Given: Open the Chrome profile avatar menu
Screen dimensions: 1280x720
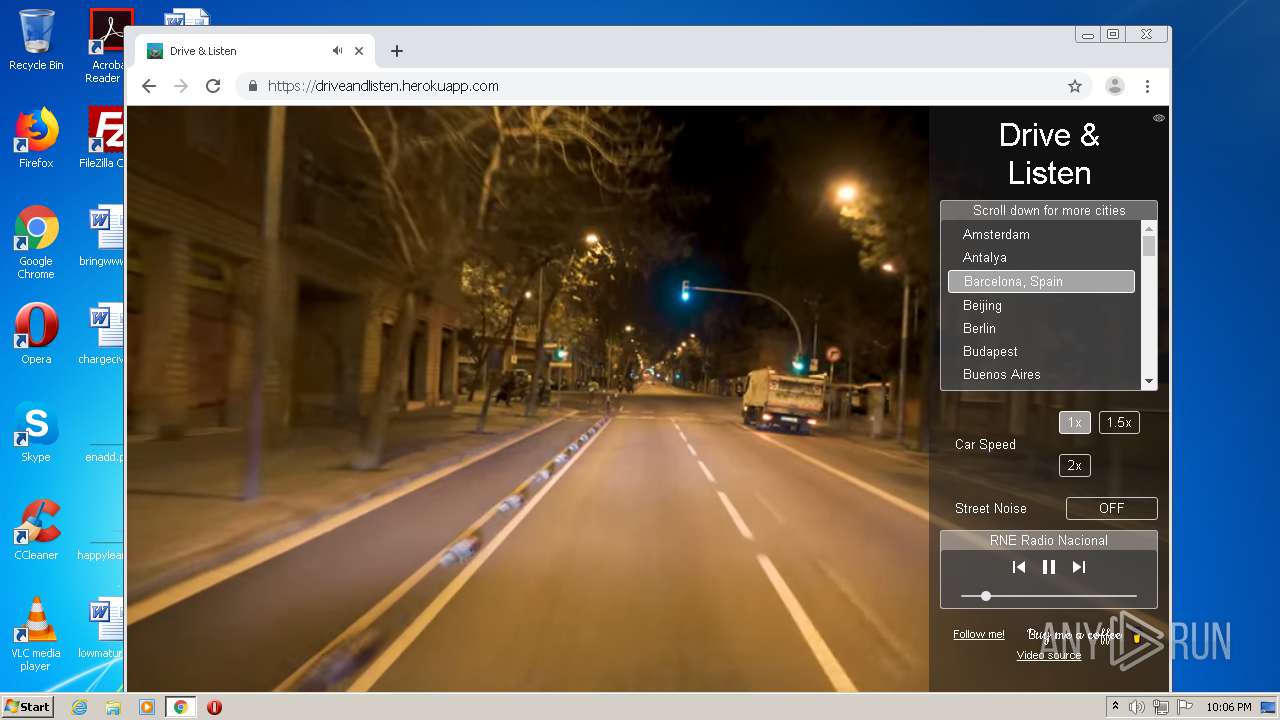Looking at the screenshot, I should [1114, 86].
